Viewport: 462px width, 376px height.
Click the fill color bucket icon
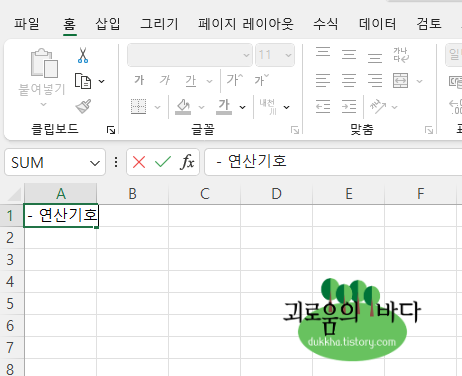[183, 107]
